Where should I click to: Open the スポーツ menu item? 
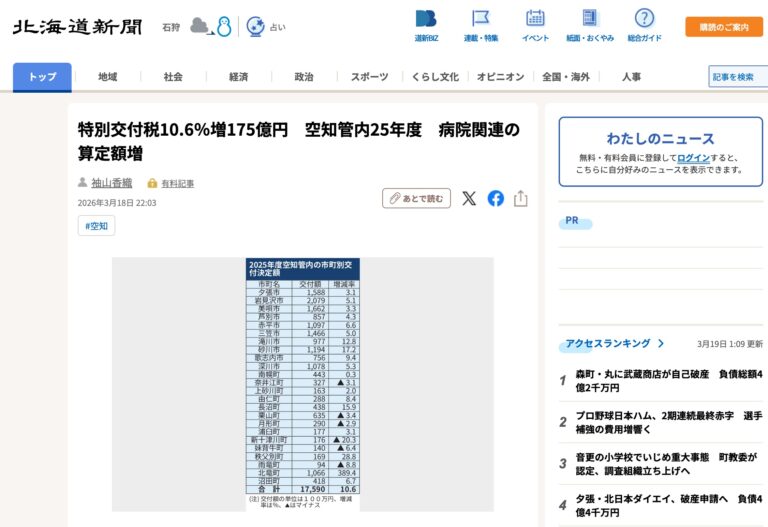click(369, 77)
